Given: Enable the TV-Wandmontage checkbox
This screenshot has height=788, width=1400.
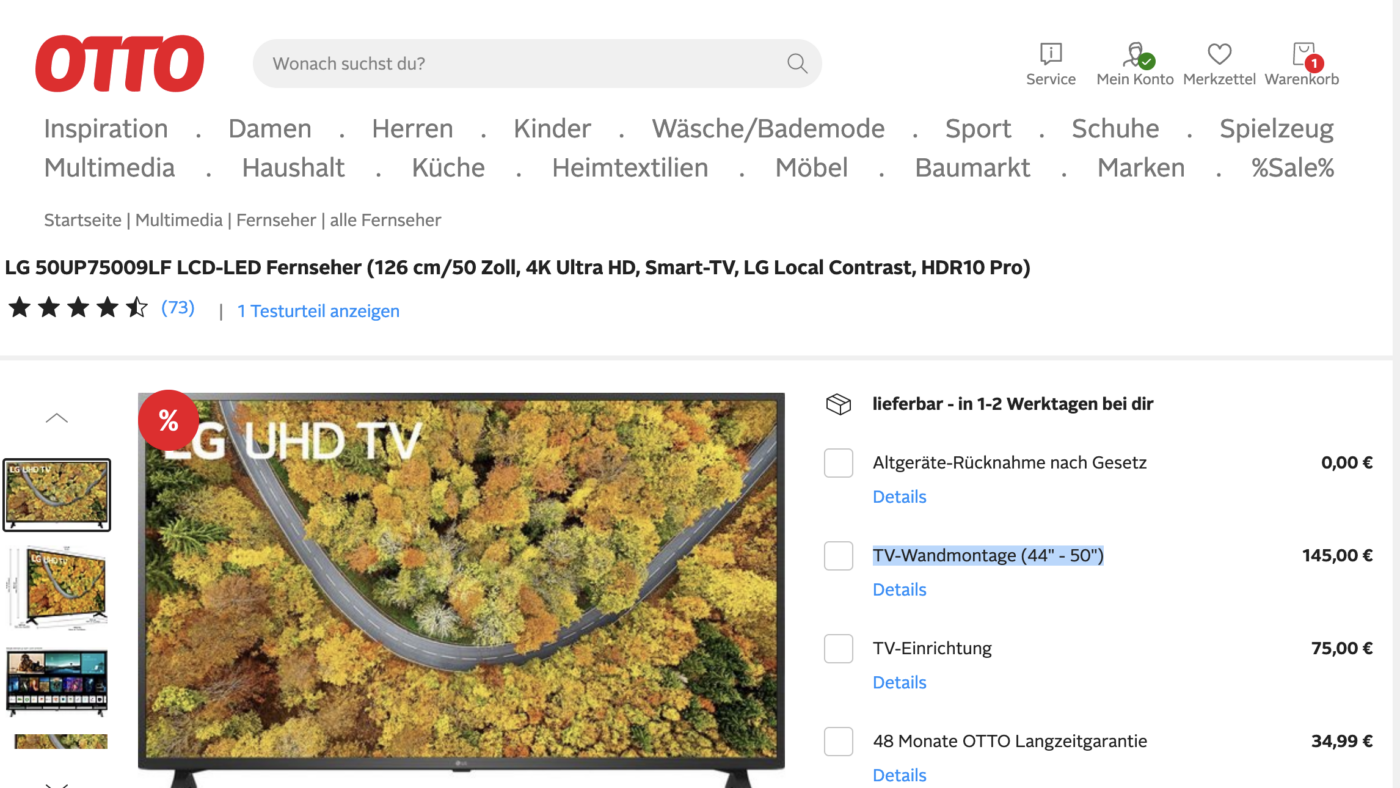Looking at the screenshot, I should pyautogui.click(x=838, y=556).
